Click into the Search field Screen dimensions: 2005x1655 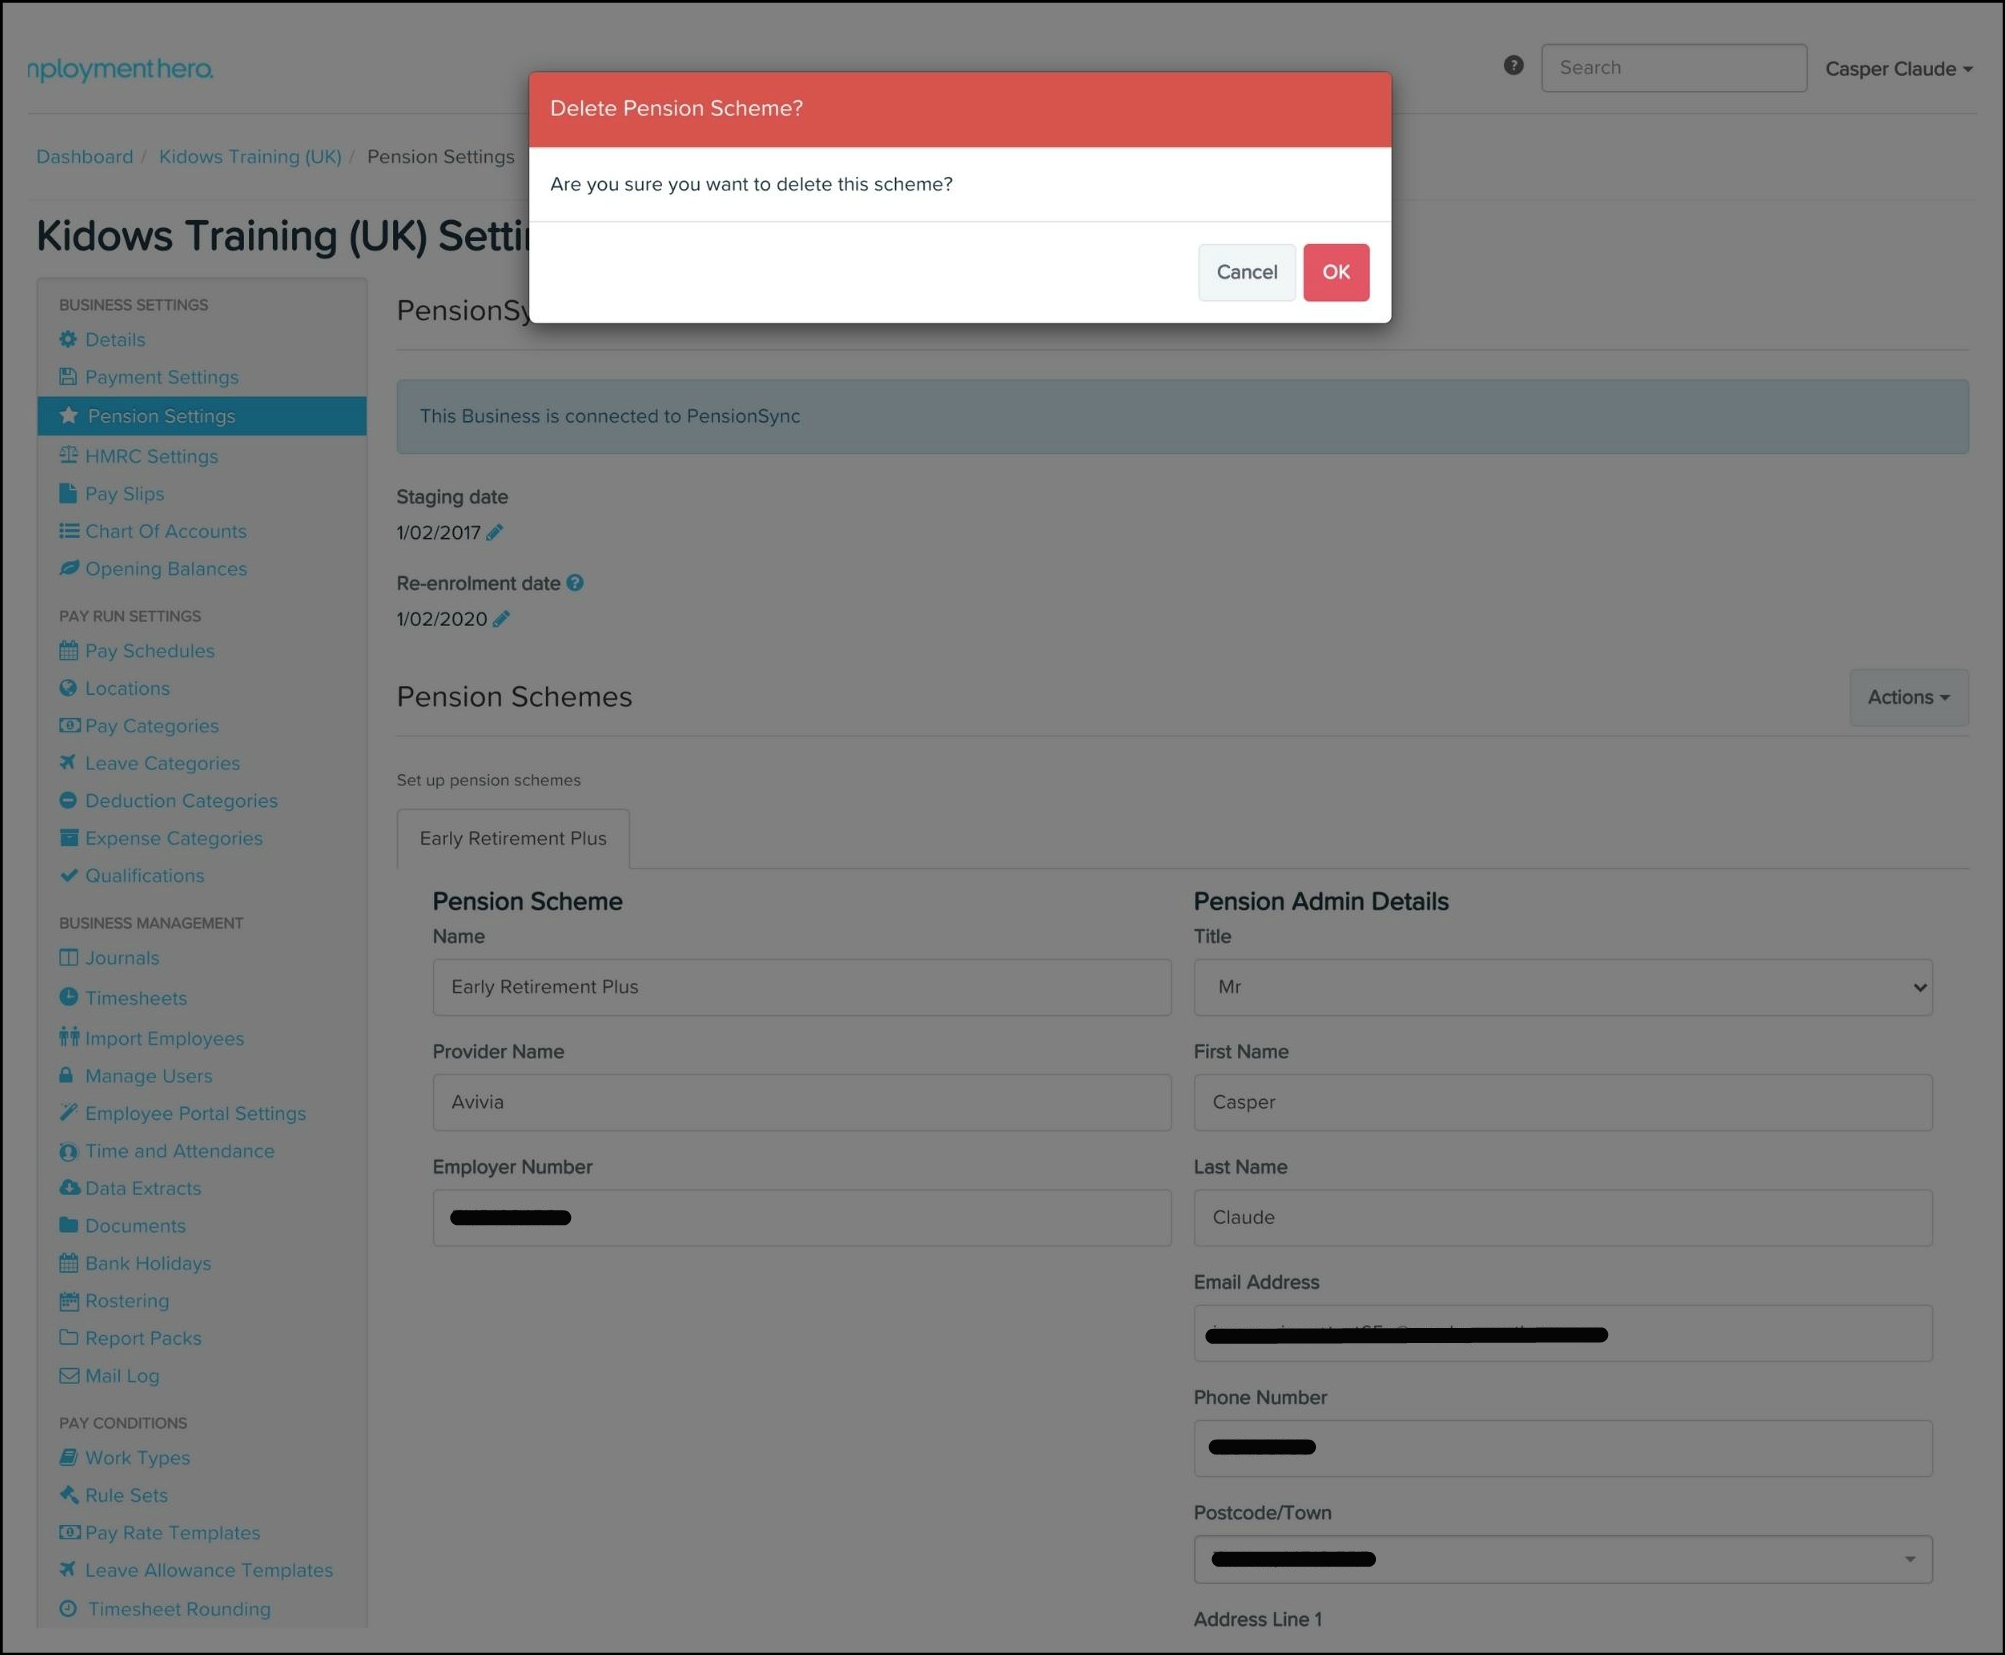(x=1673, y=68)
